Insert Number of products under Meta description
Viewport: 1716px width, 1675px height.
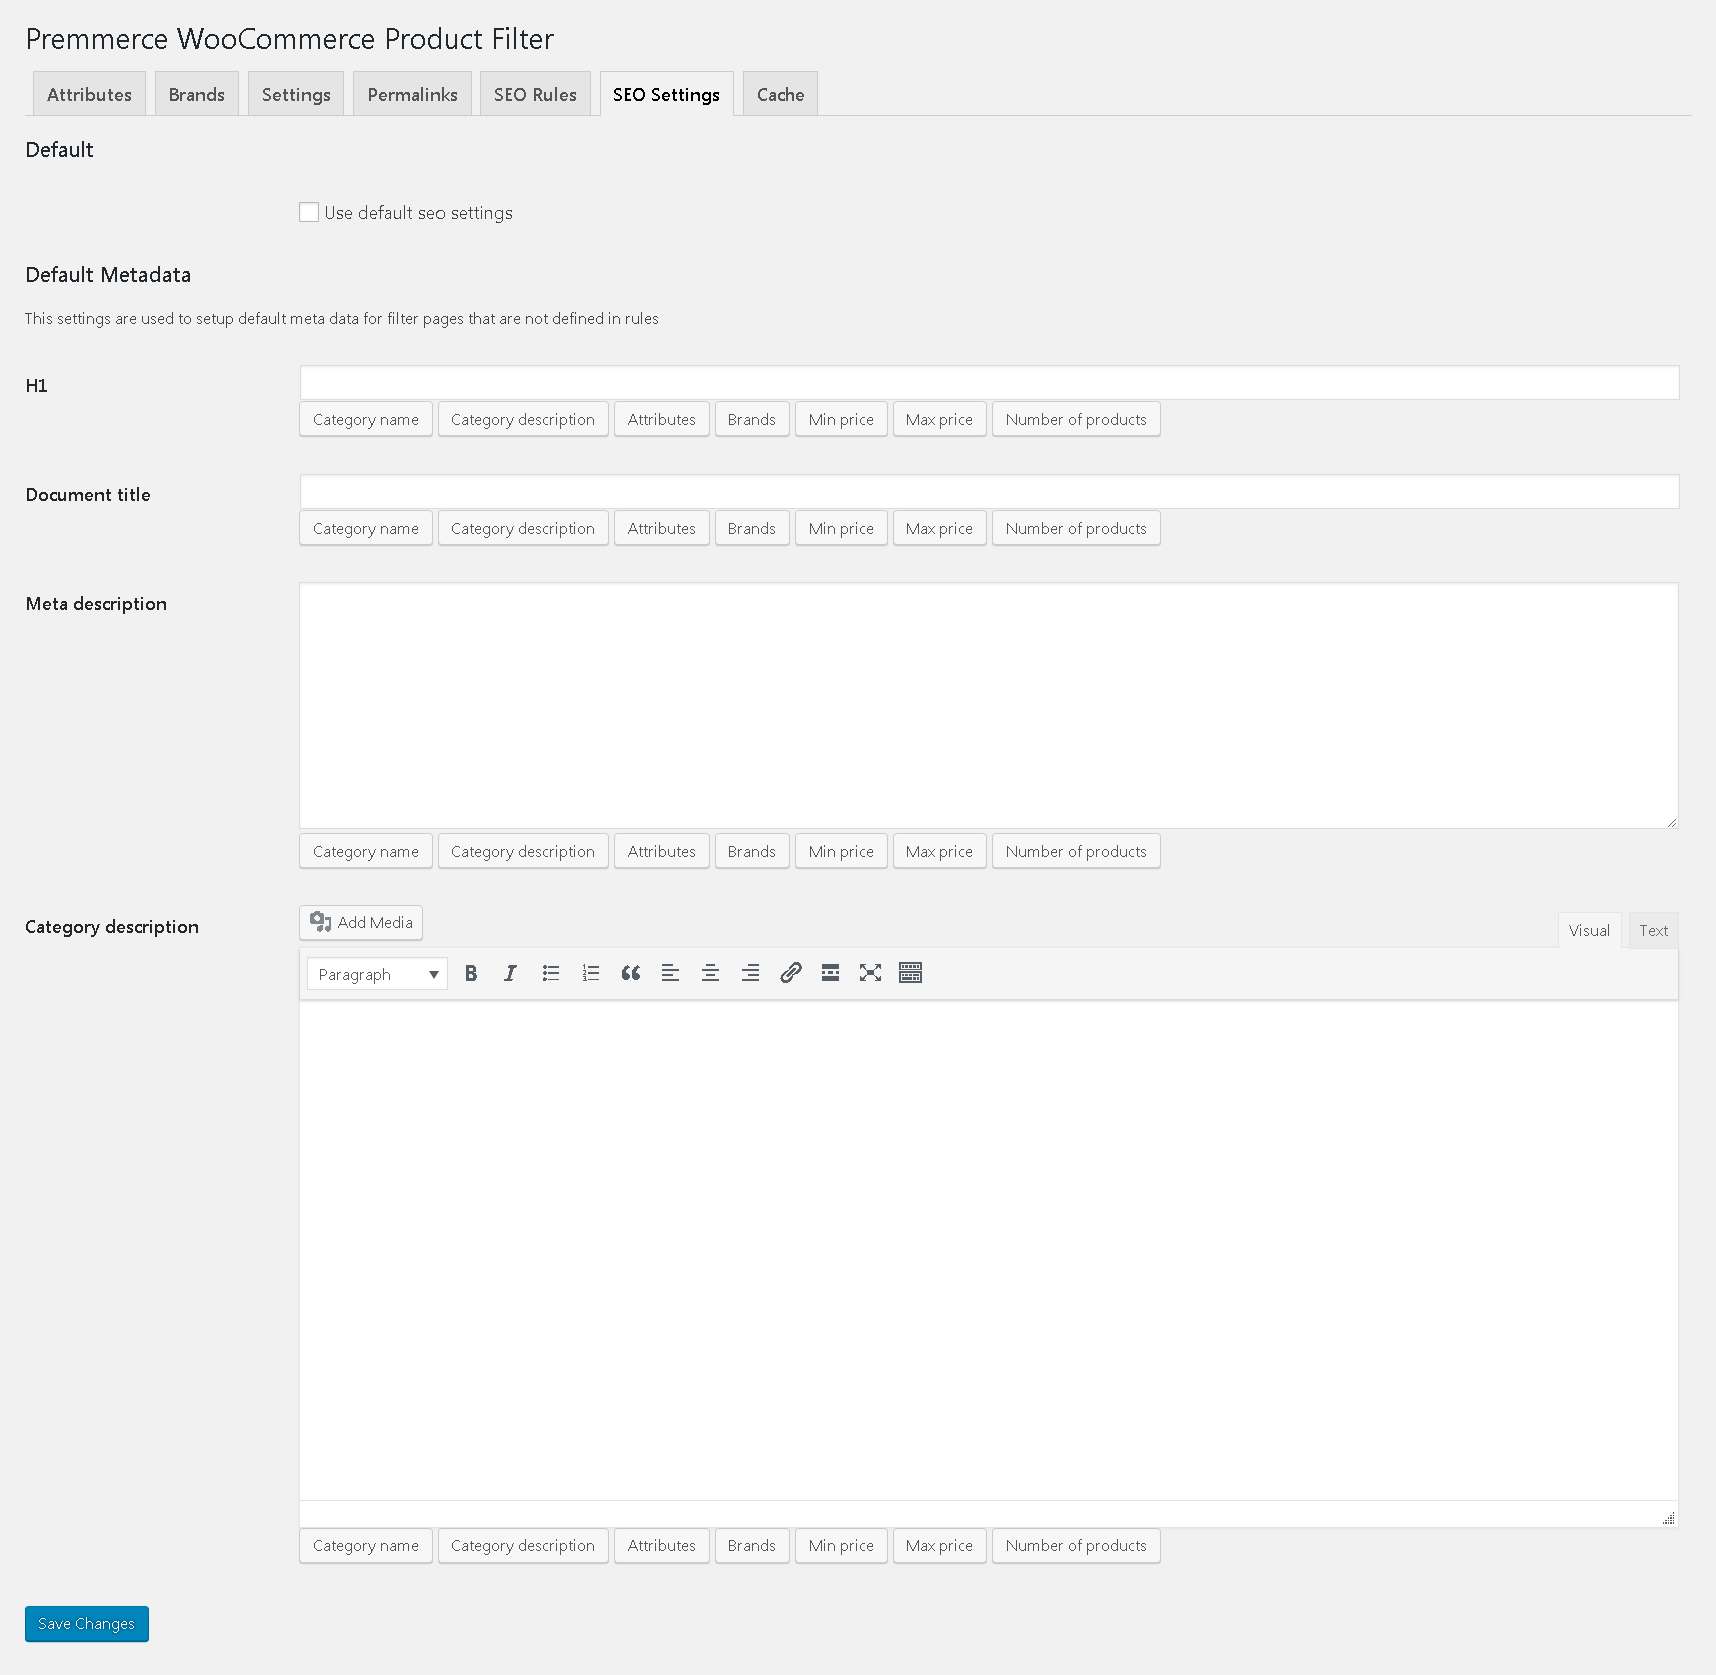pyautogui.click(x=1076, y=851)
